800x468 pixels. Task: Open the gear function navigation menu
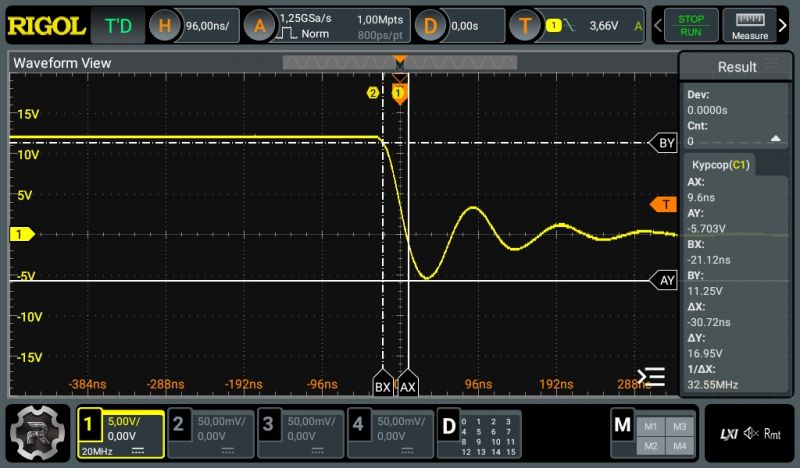(37, 433)
